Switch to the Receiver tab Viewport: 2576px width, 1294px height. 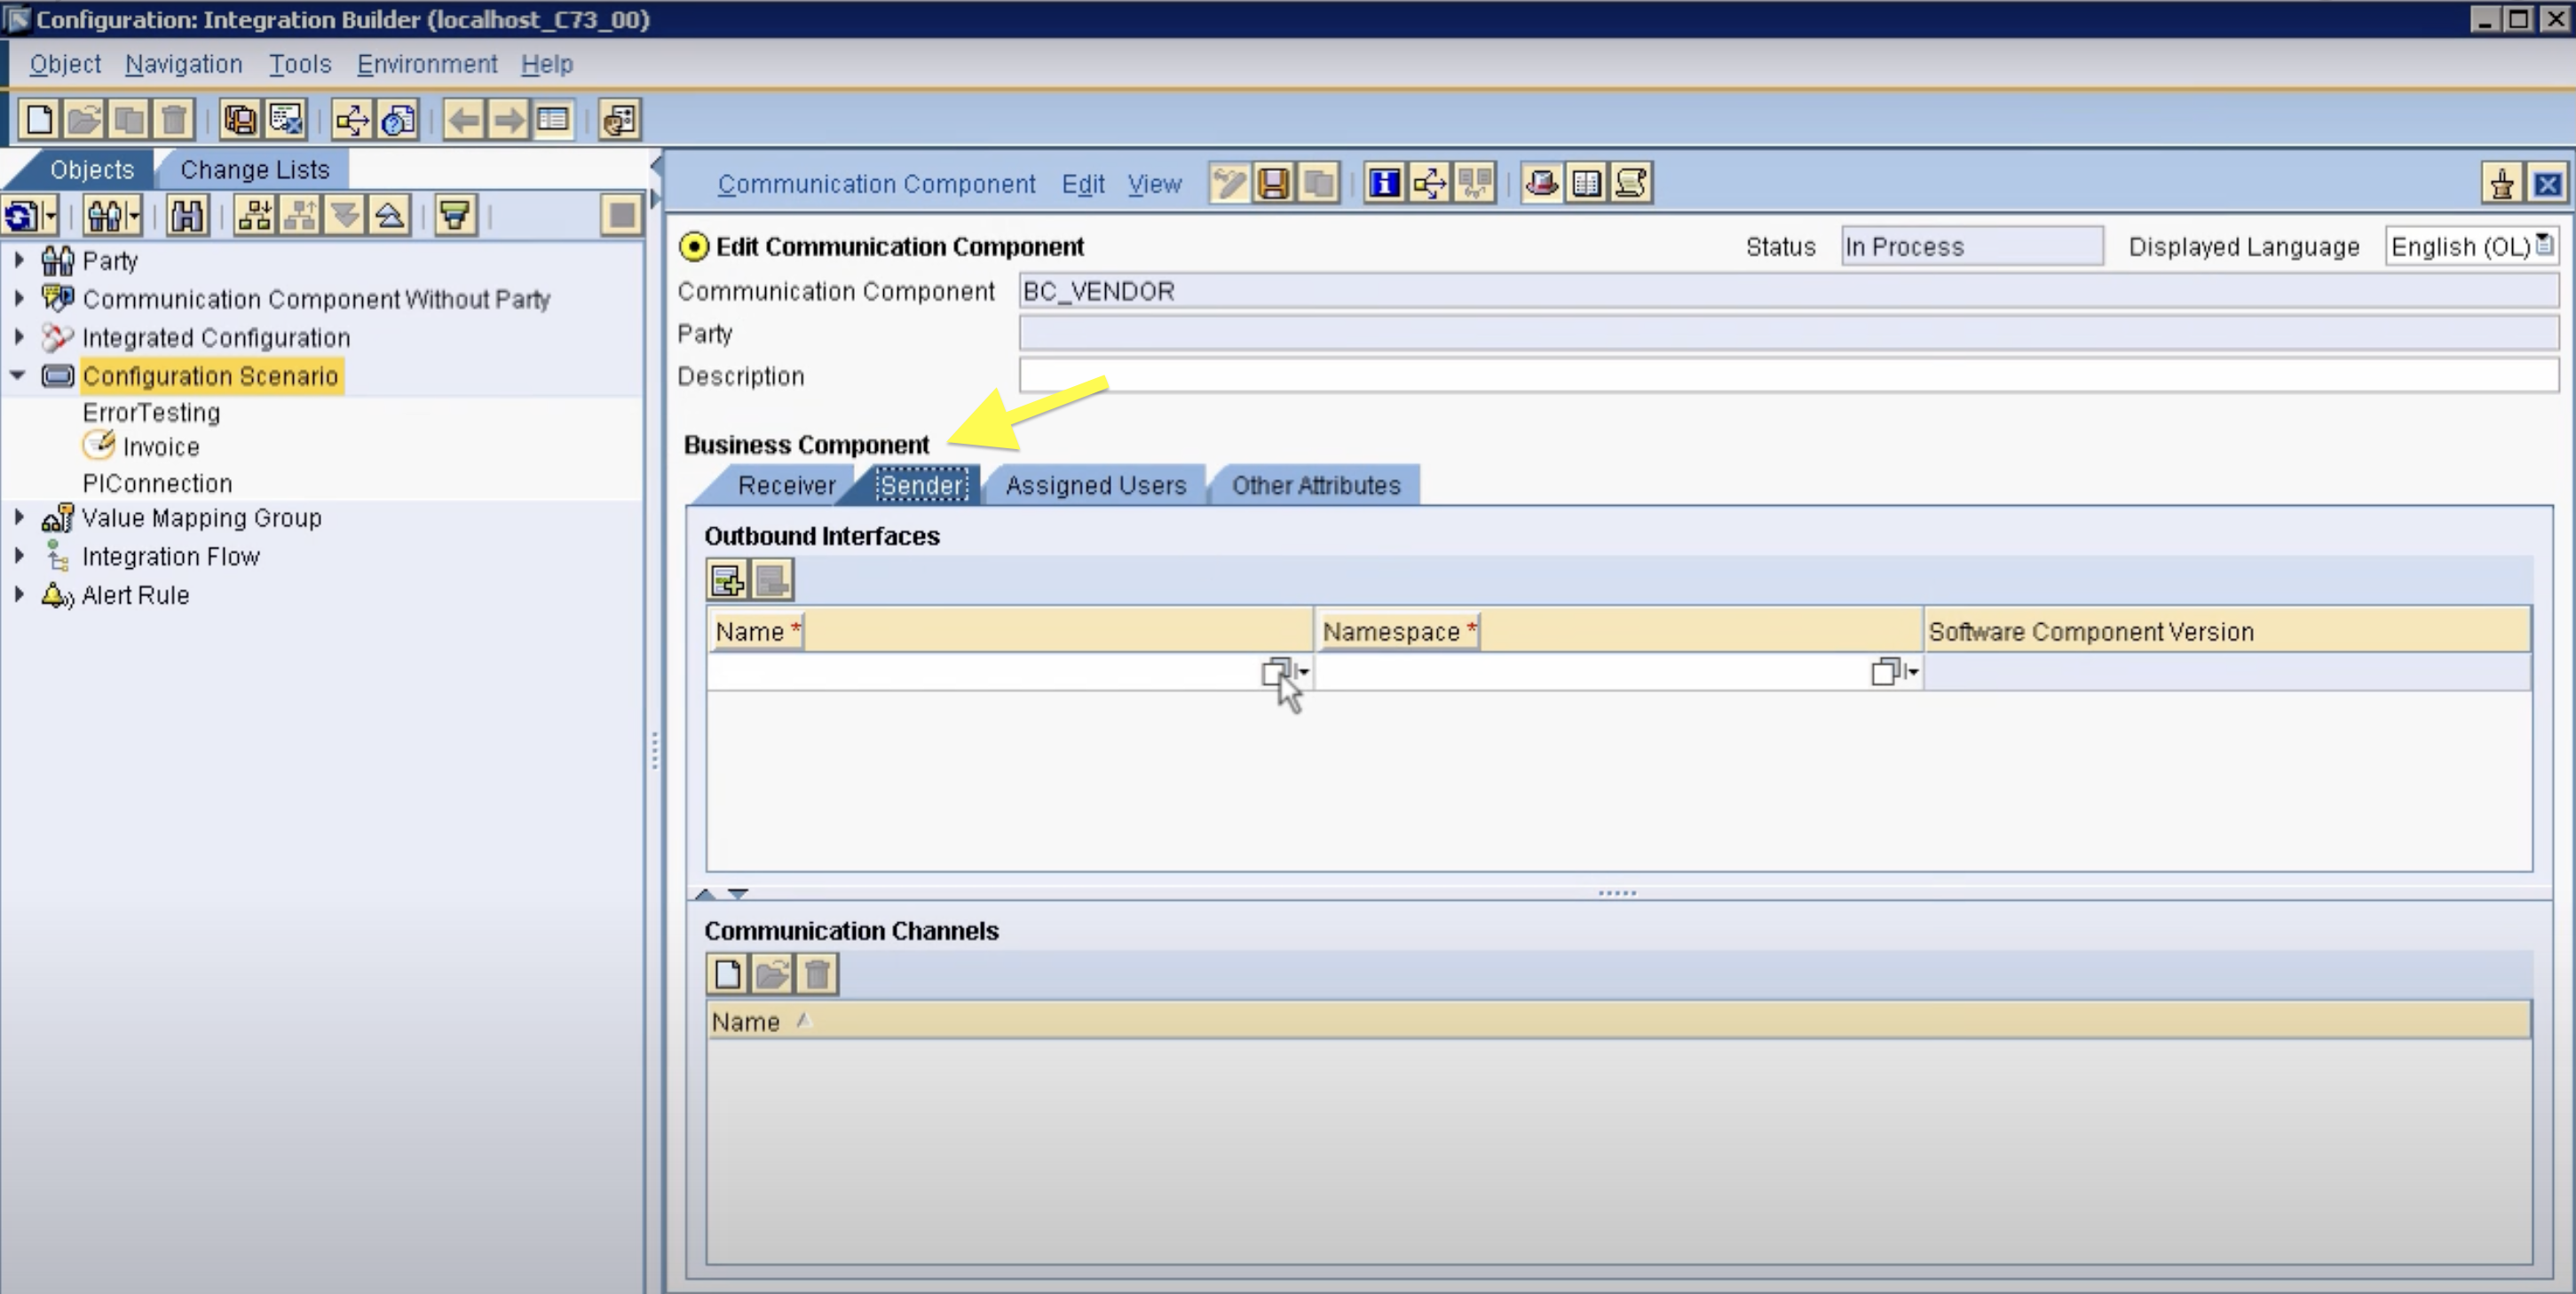point(785,485)
